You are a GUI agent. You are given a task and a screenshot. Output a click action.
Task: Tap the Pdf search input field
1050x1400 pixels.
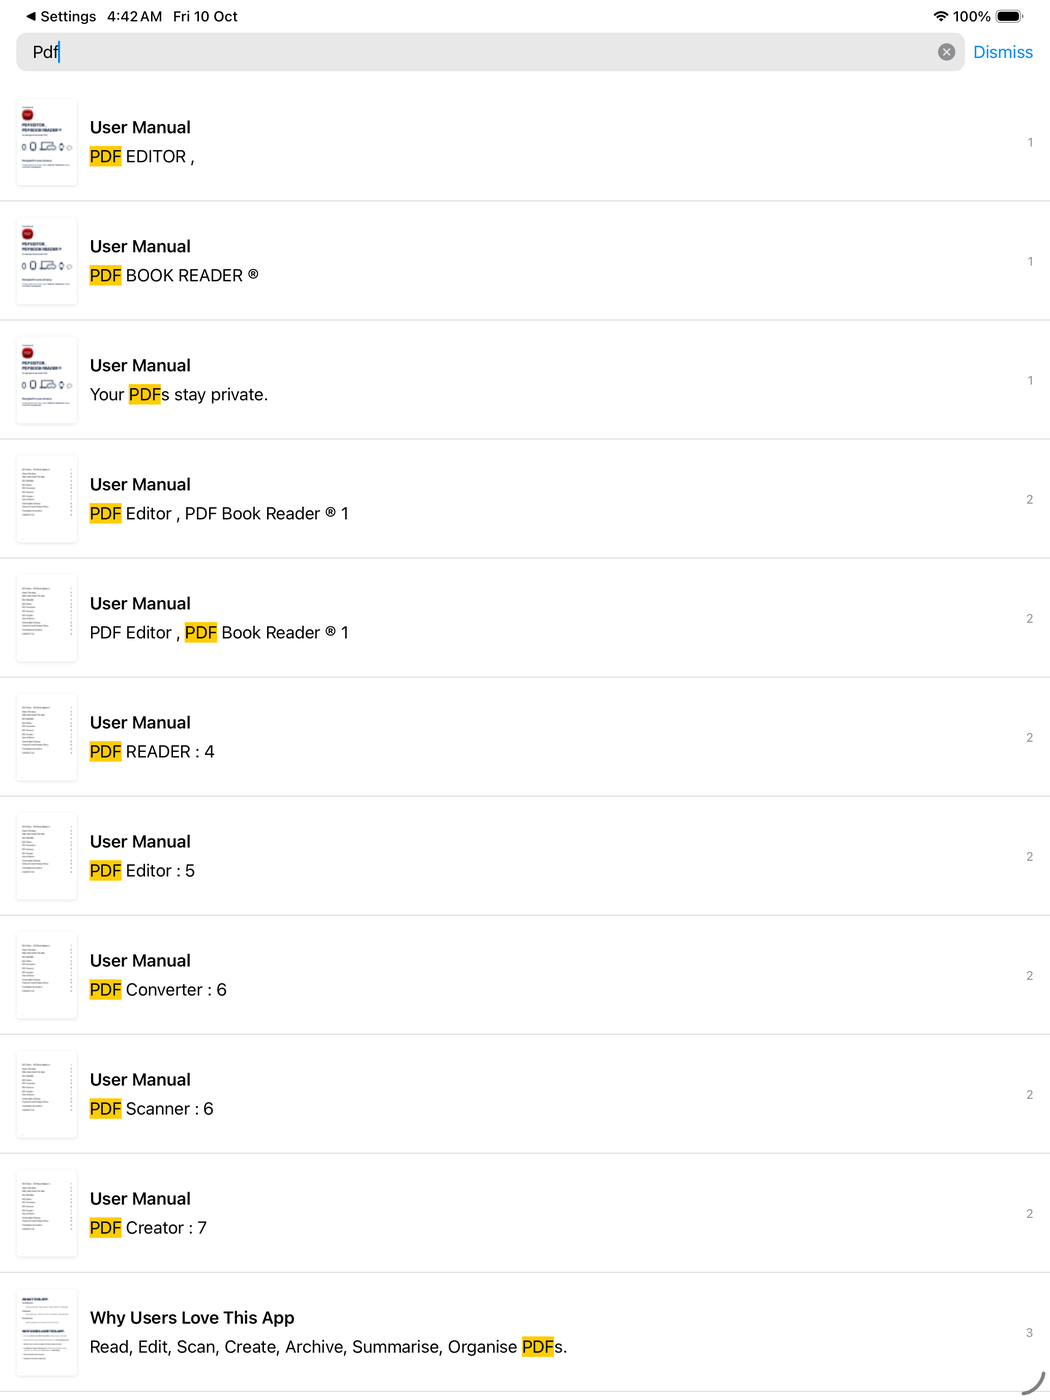(480, 52)
